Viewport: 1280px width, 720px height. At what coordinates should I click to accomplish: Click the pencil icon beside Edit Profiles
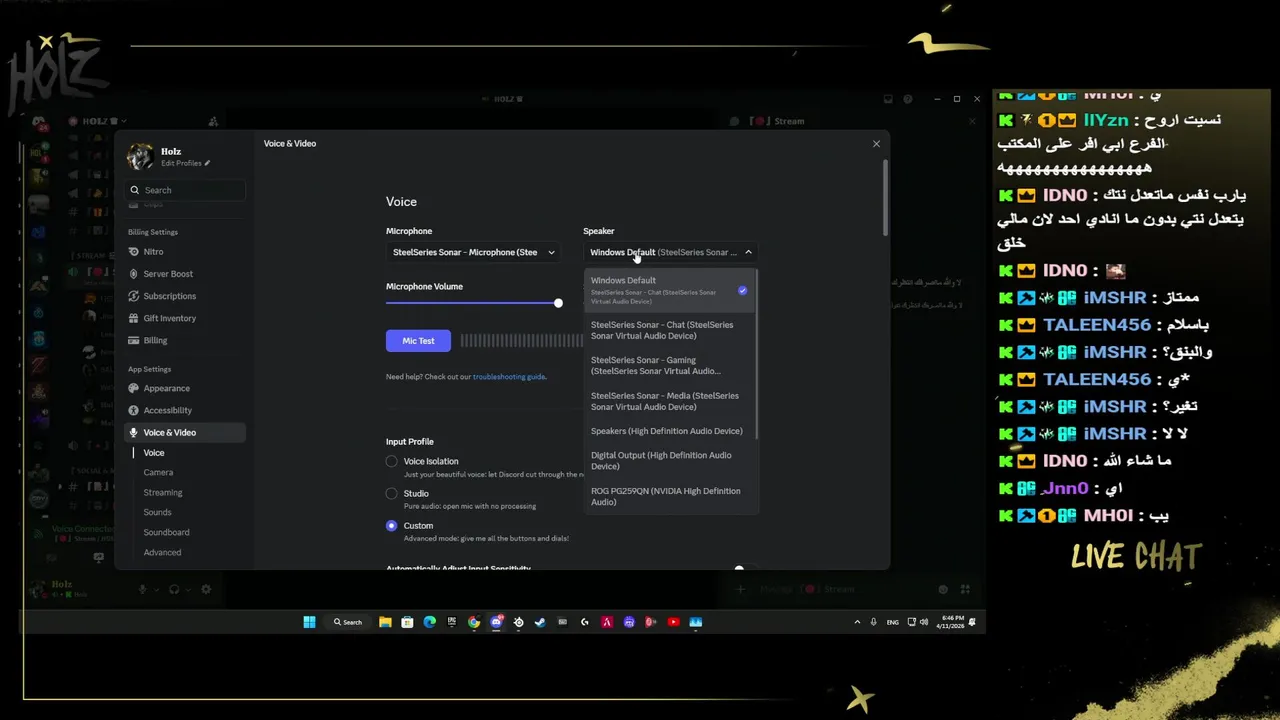point(207,163)
